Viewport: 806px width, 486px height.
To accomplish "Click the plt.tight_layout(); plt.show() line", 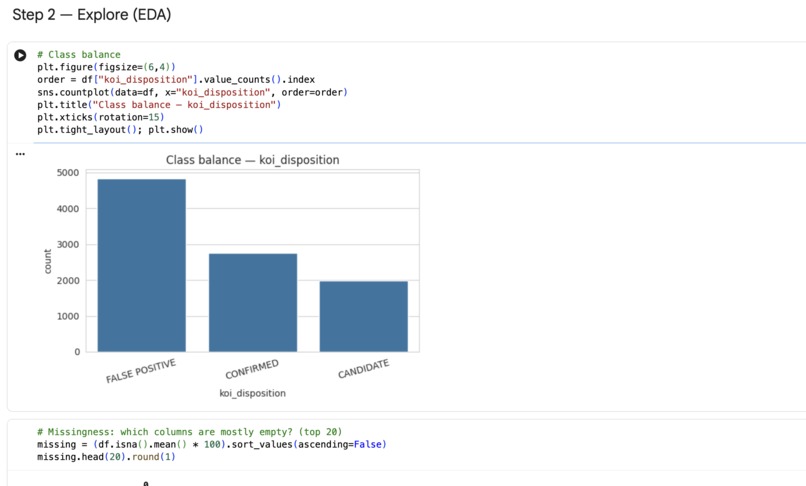I will (x=120, y=130).
